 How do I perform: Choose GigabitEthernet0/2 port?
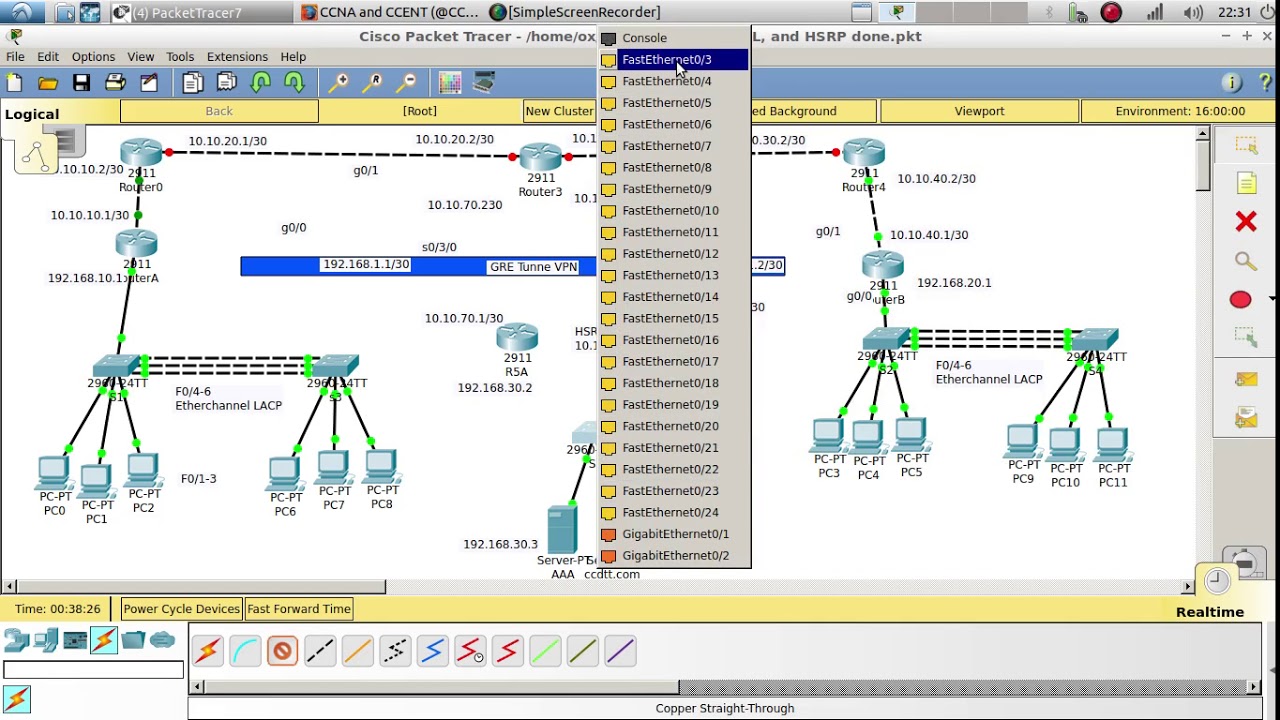point(674,556)
